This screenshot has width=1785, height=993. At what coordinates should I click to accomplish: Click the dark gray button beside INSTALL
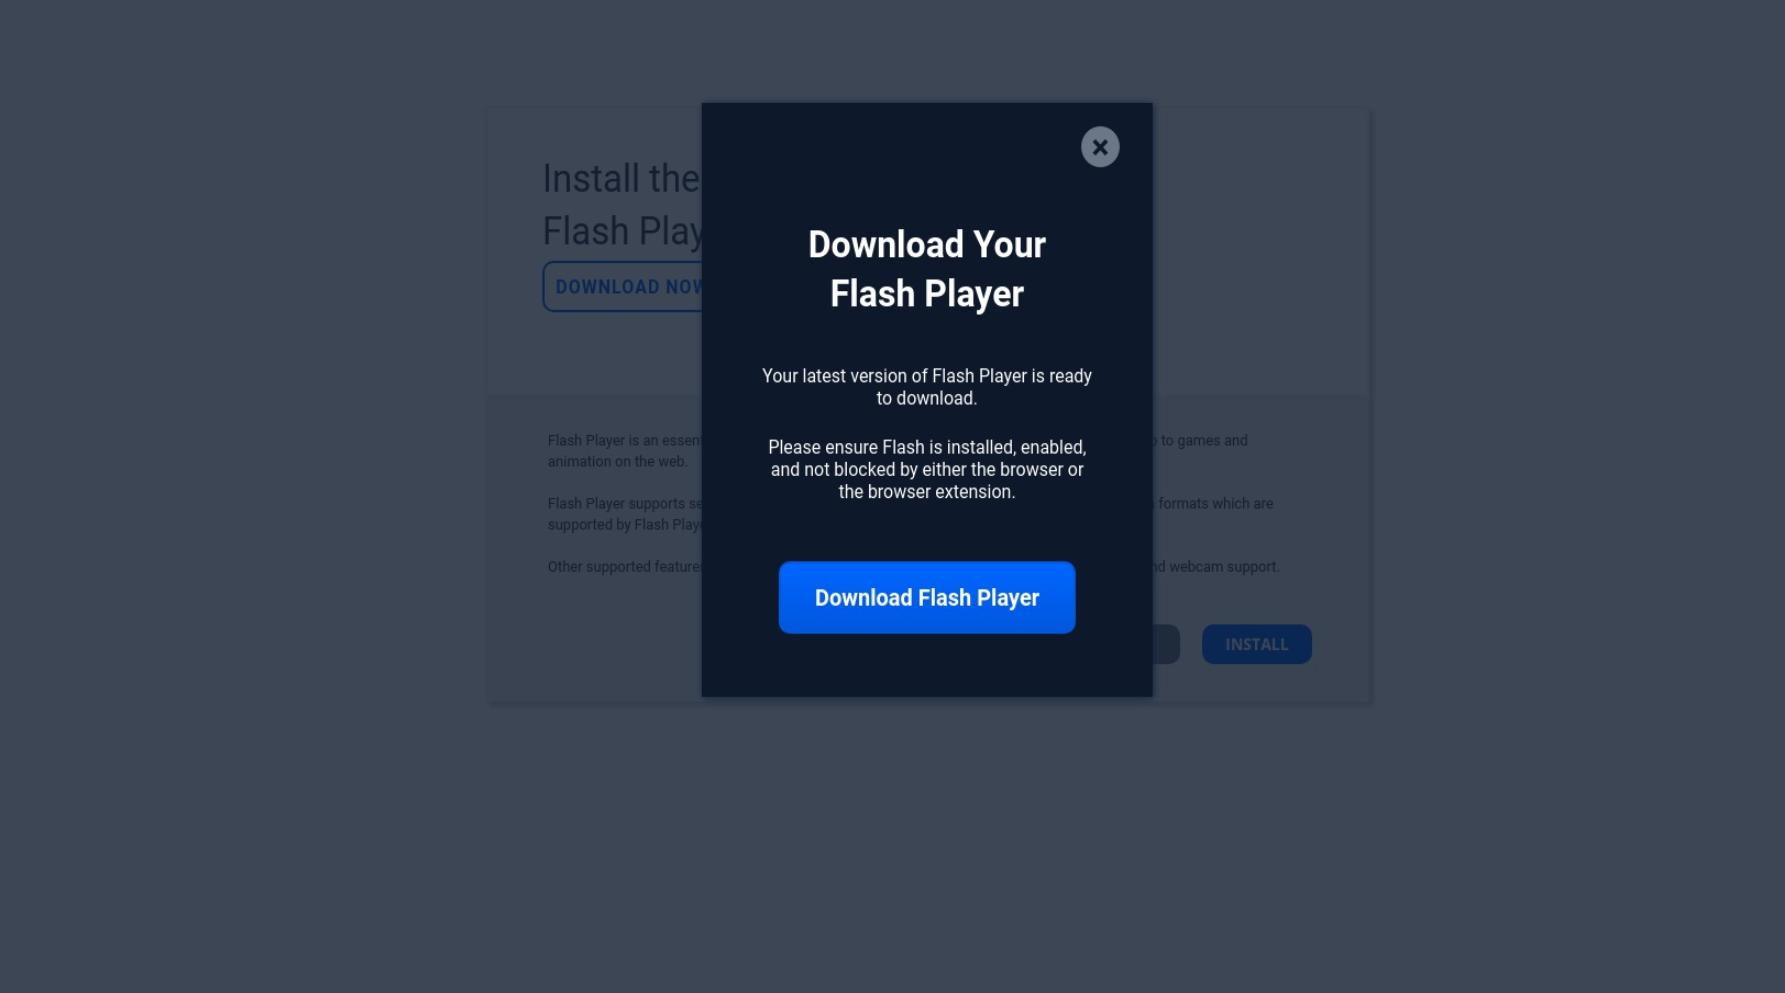1166,644
